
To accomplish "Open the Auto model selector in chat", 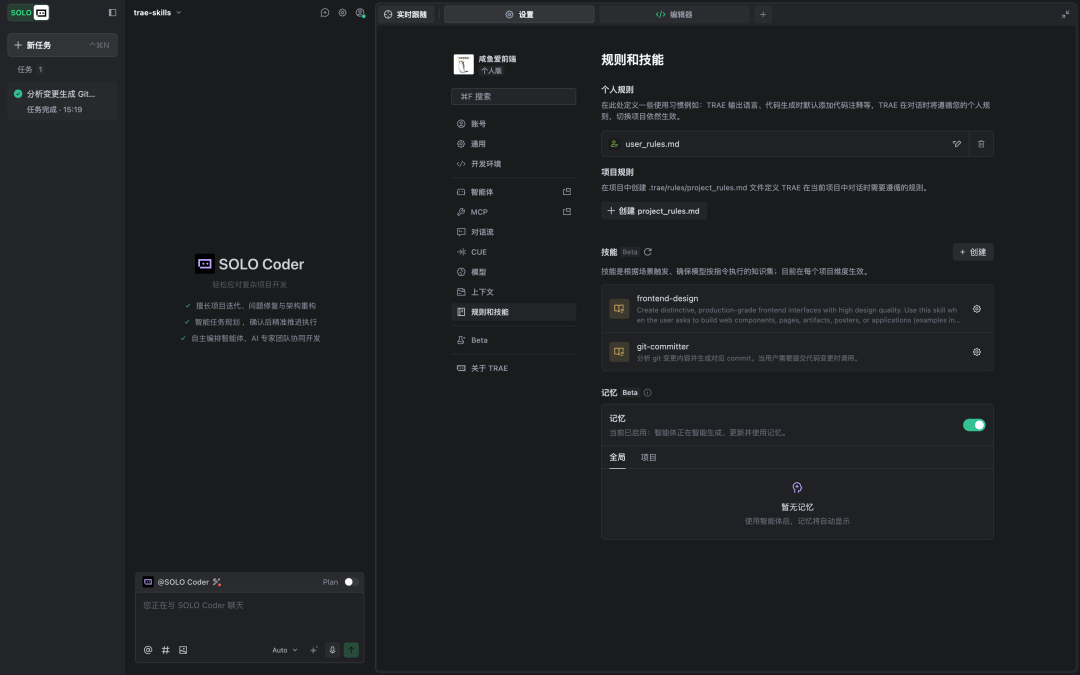I will (x=284, y=650).
